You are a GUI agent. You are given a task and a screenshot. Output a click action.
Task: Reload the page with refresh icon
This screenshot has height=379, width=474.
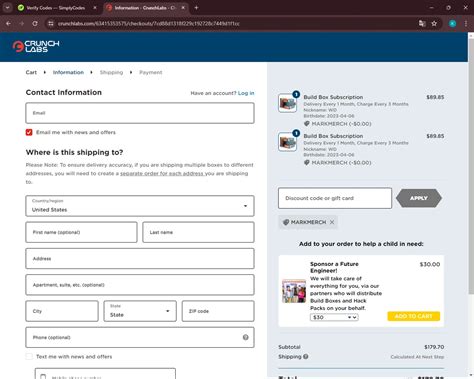pos(35,24)
